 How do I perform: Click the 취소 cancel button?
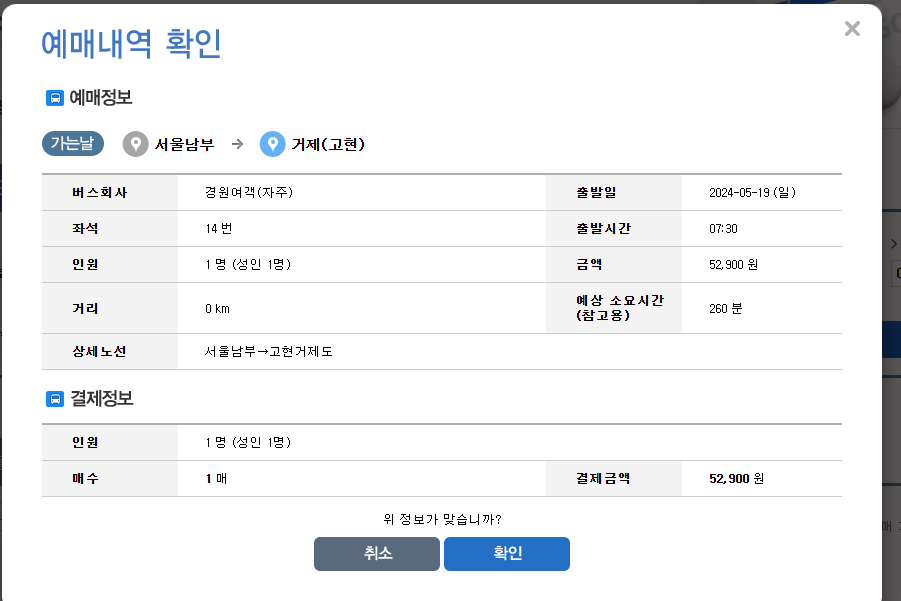[x=377, y=554]
